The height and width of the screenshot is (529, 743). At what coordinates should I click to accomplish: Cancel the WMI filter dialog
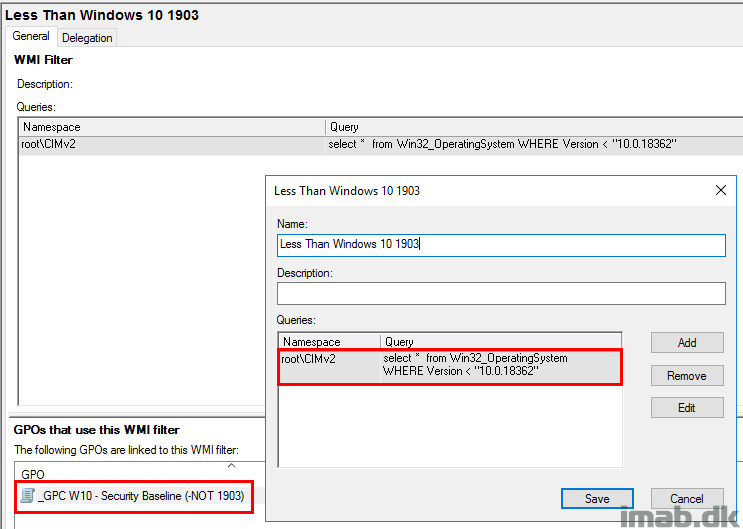click(687, 499)
